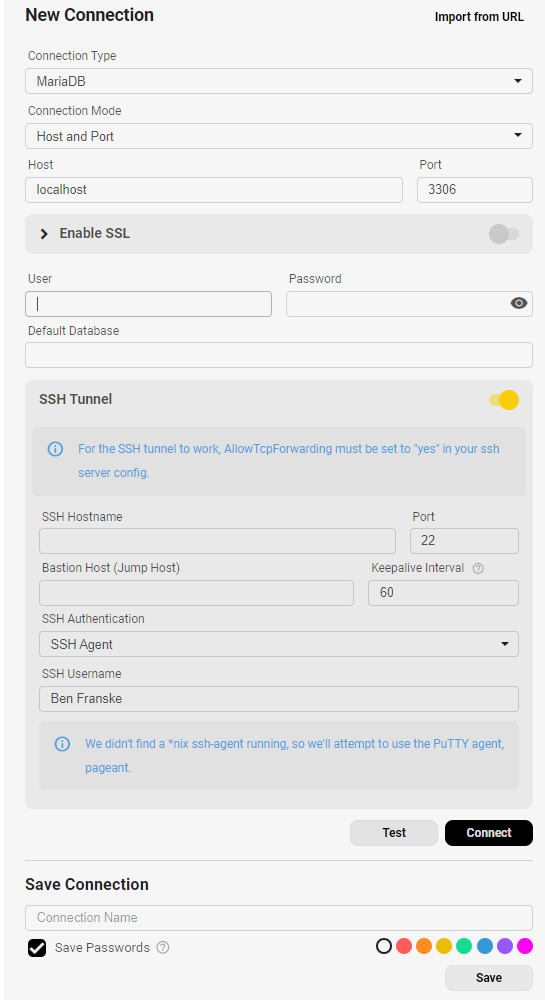Viewport: 545px width, 1000px height.
Task: Uncheck the Save Passwords checkbox
Action: (x=37, y=948)
